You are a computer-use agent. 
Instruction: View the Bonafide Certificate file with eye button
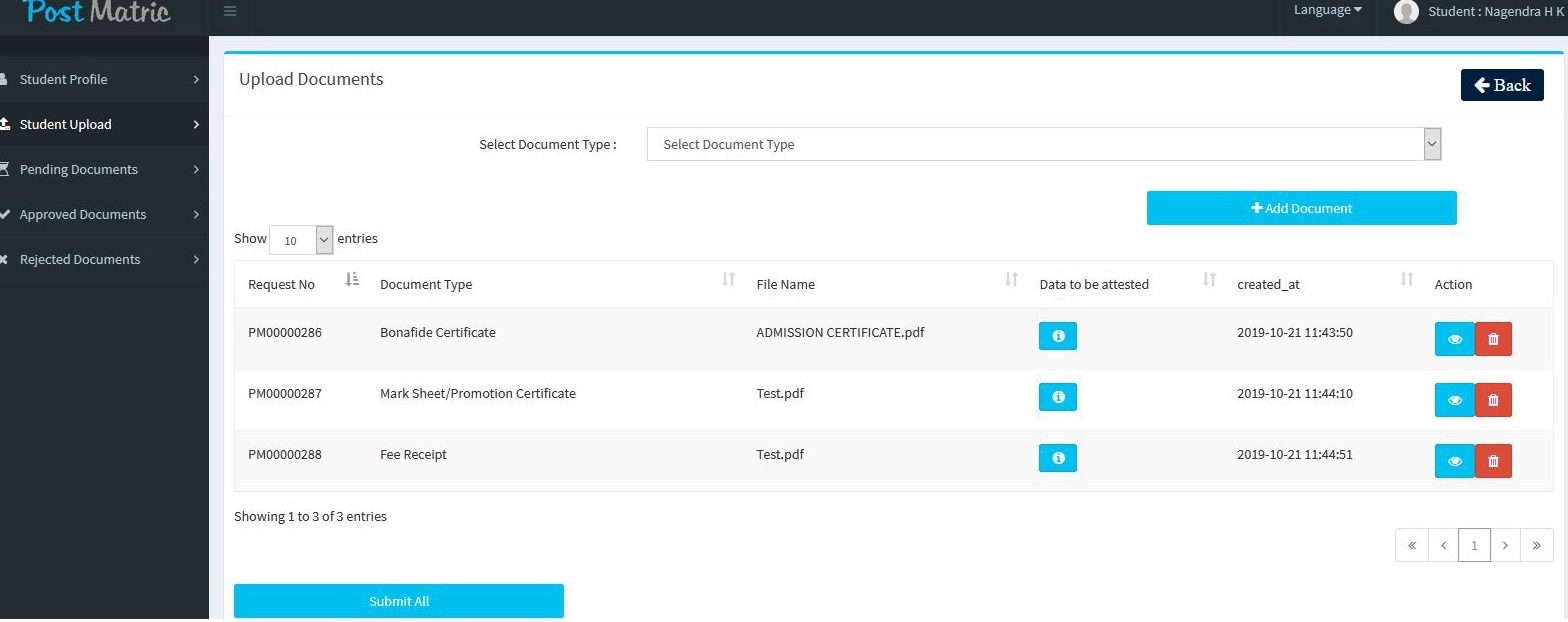click(1455, 339)
